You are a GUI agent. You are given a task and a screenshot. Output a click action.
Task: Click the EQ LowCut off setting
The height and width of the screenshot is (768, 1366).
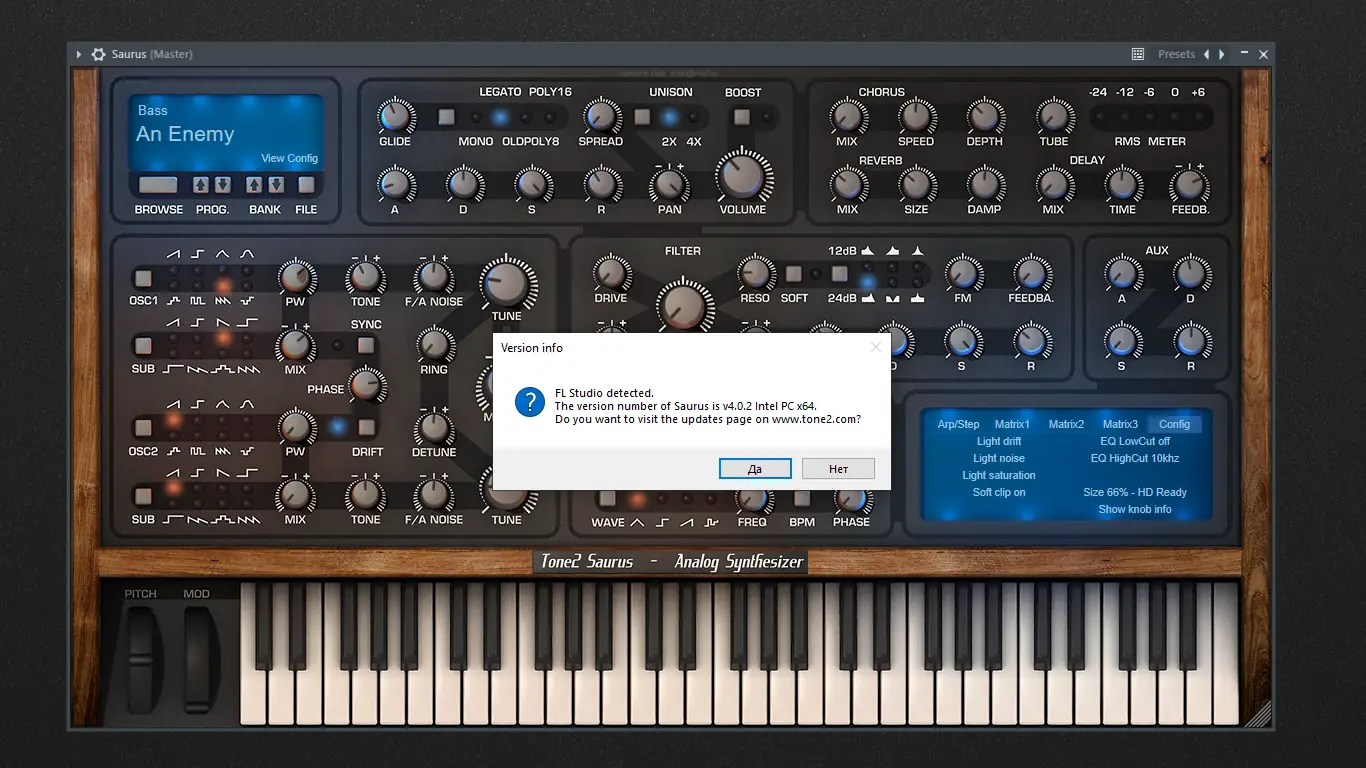1135,441
